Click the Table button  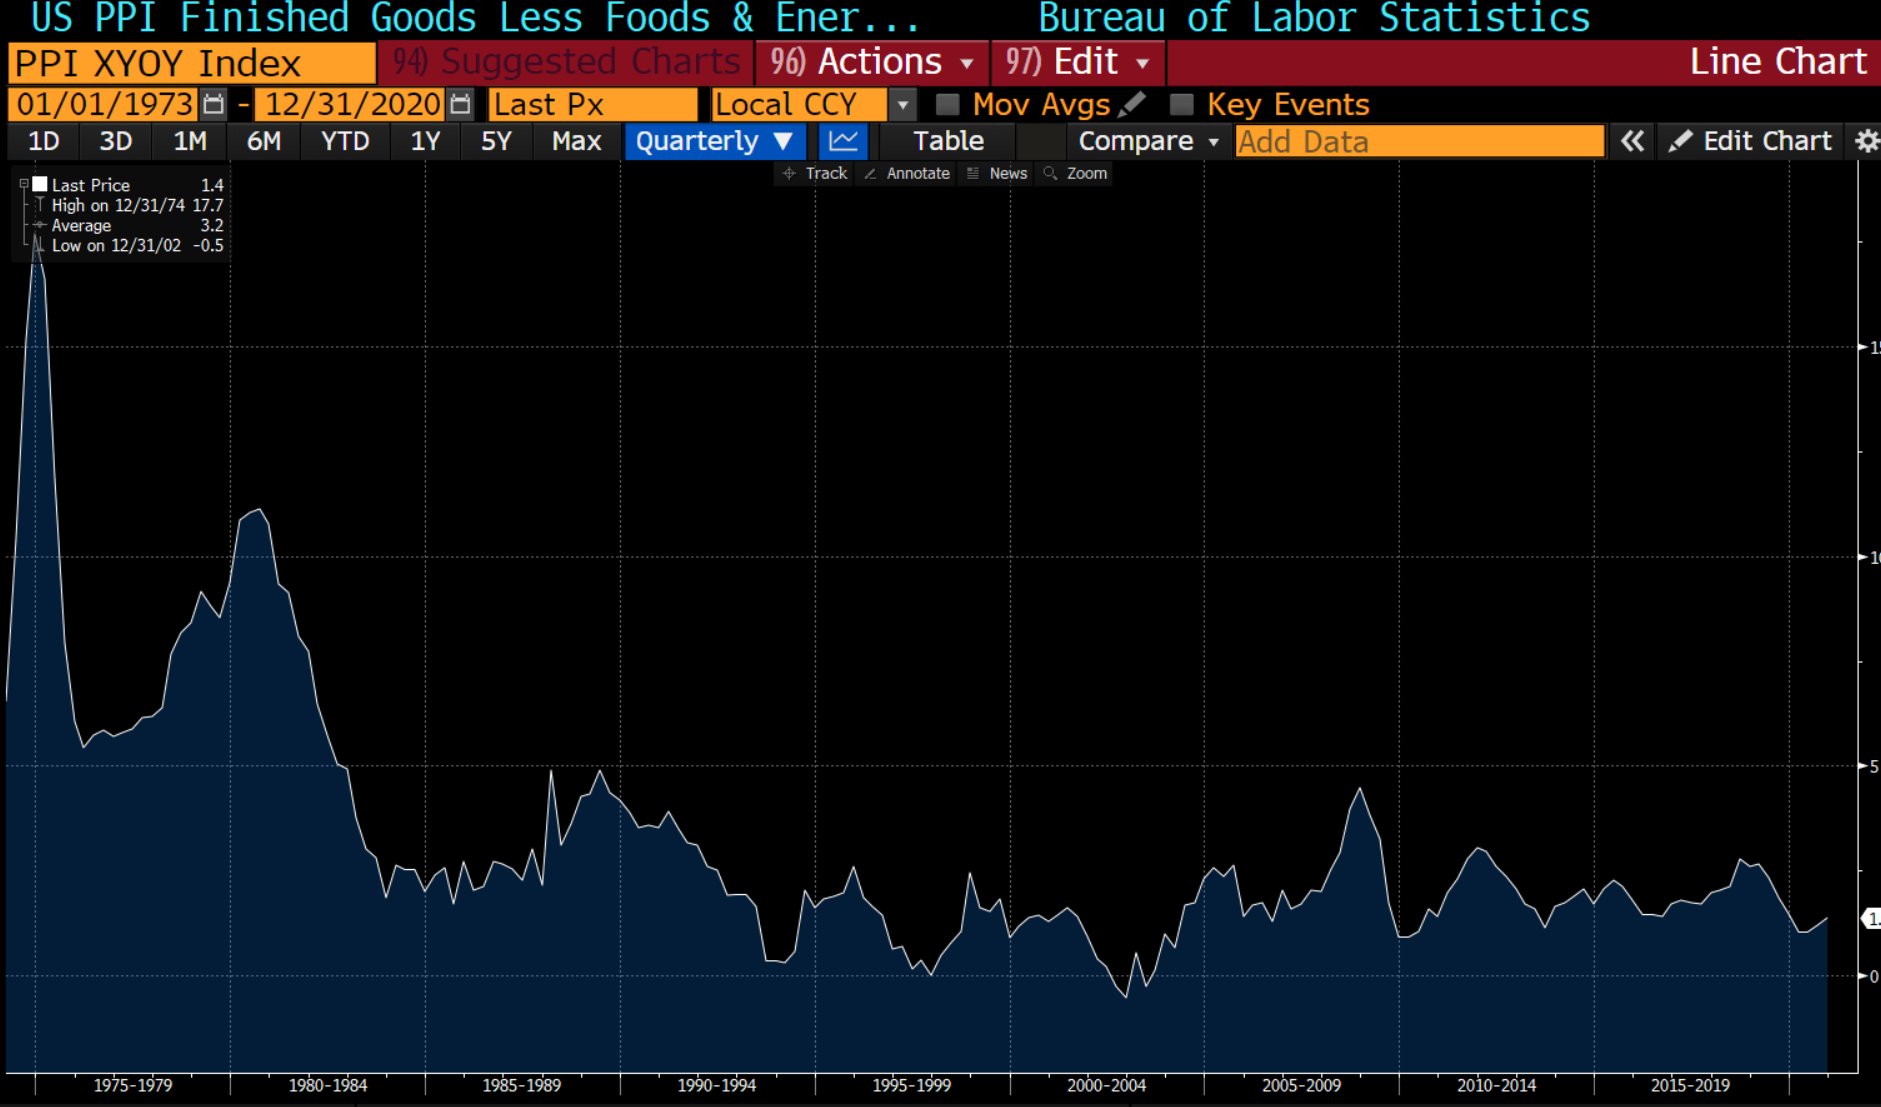[x=948, y=141]
